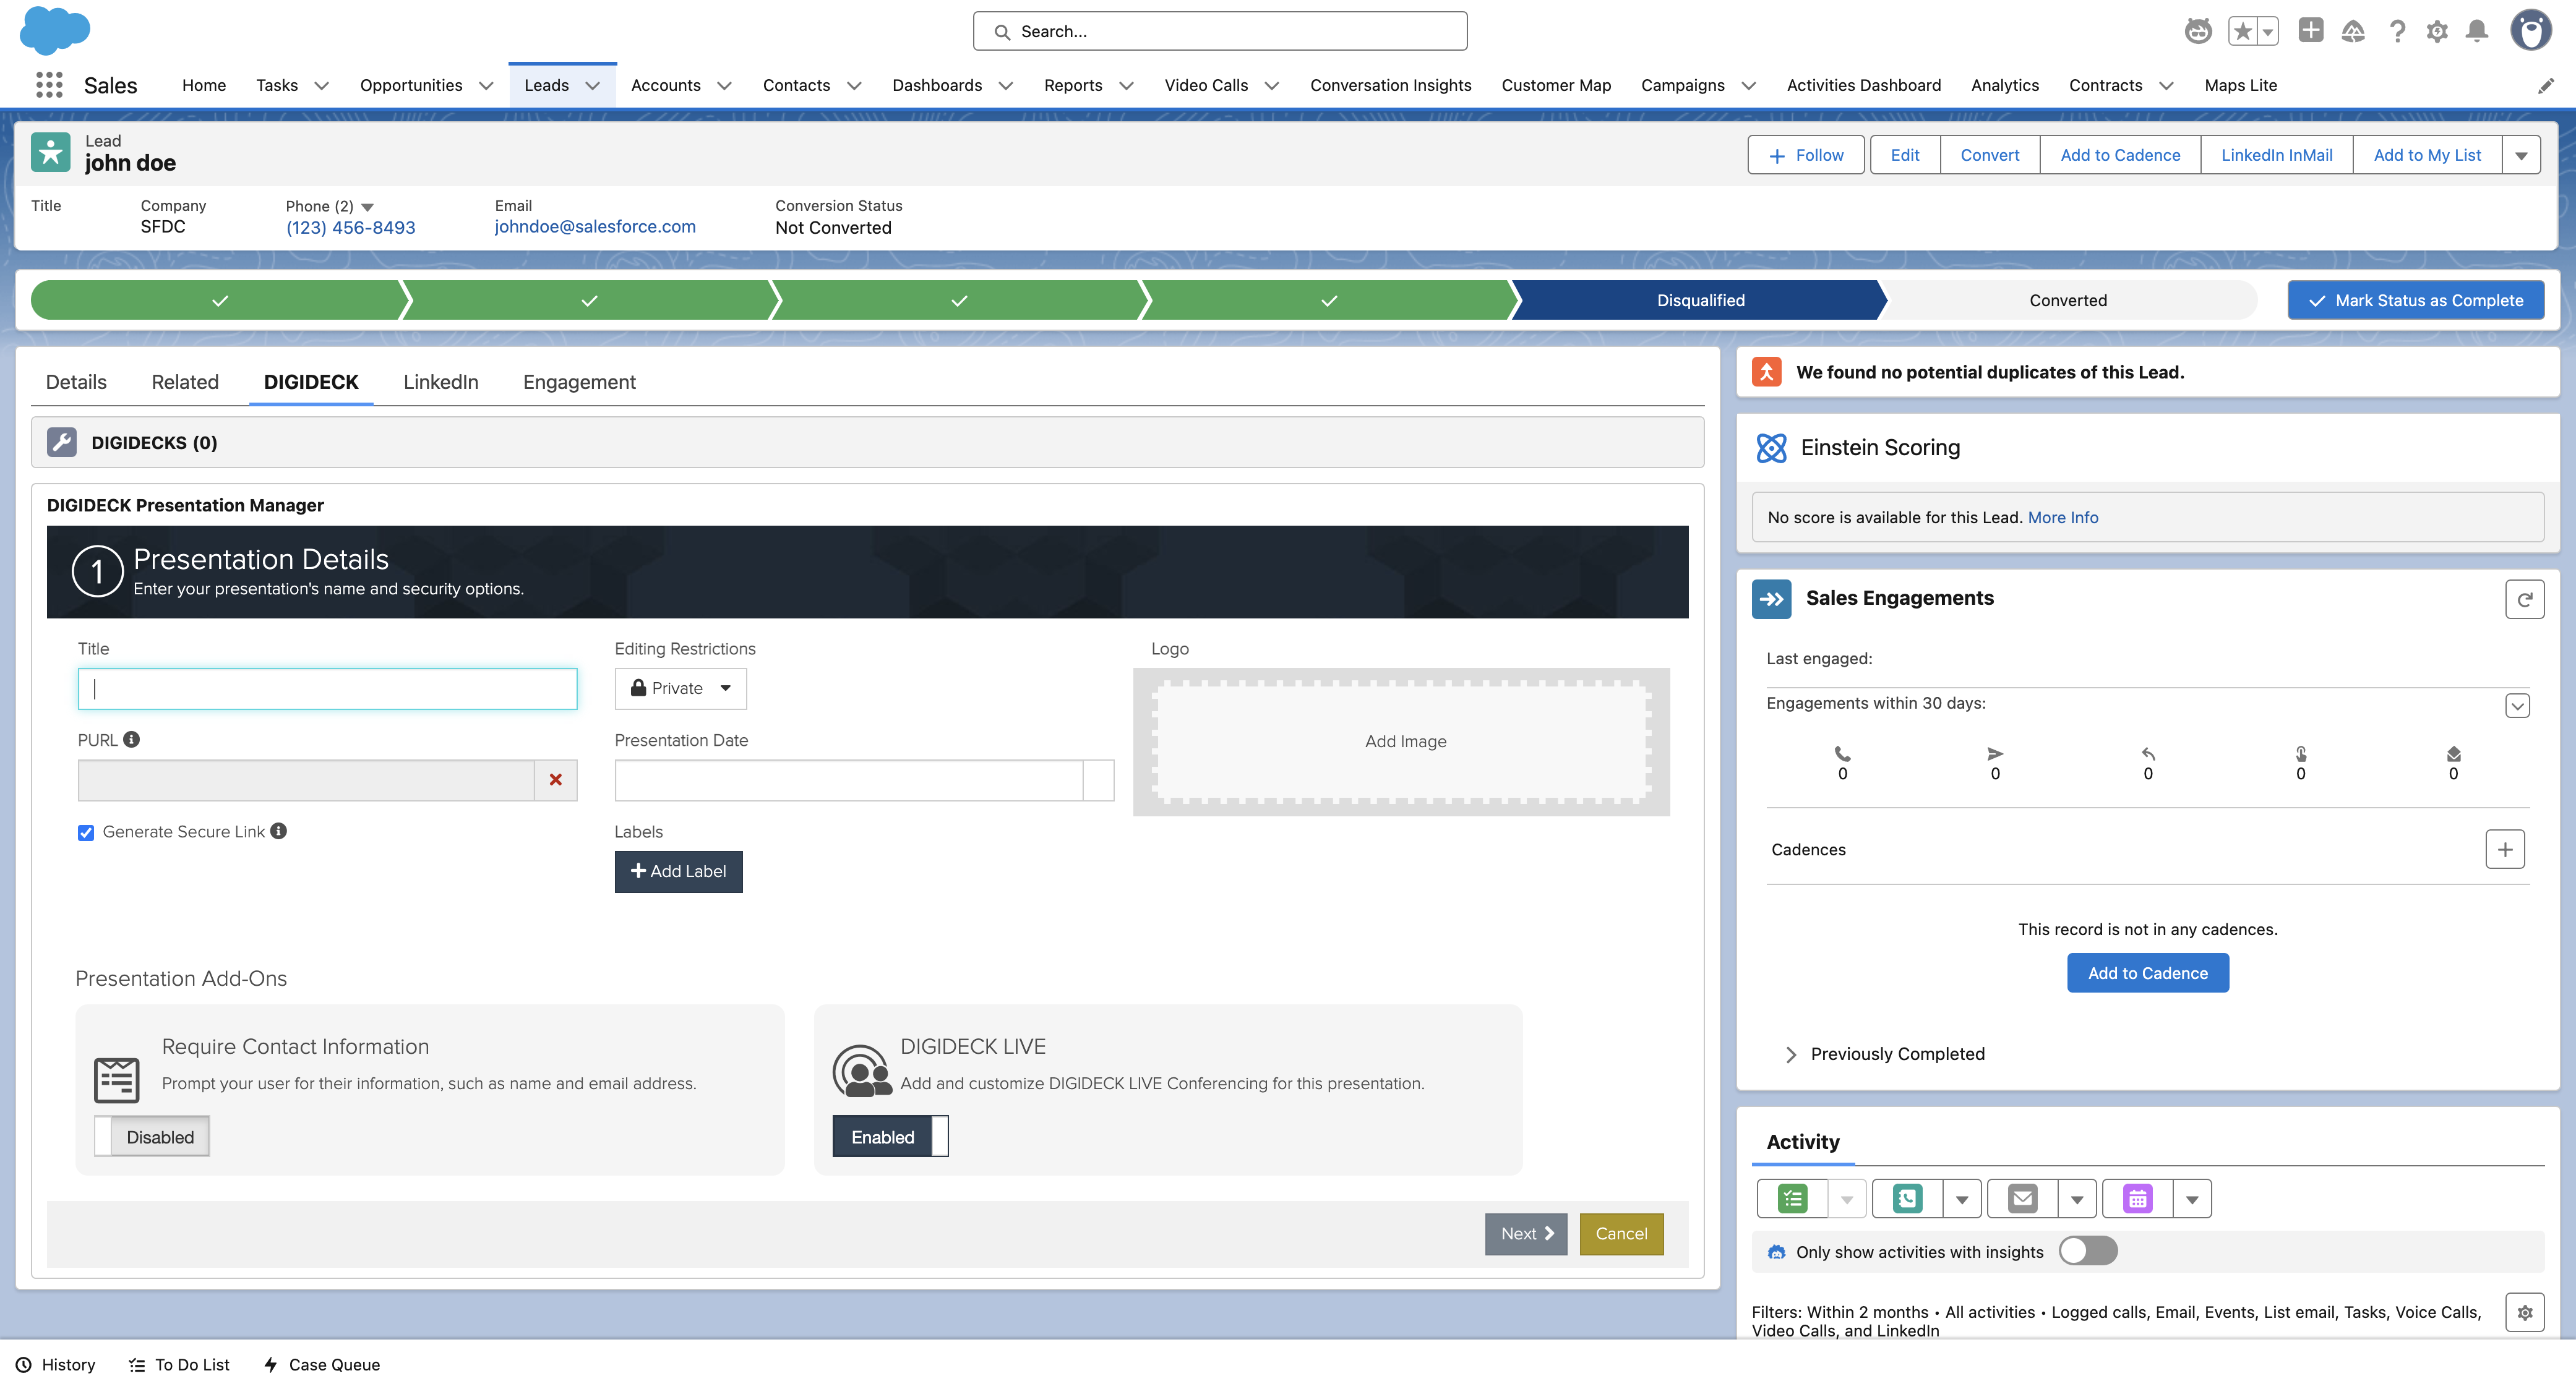The height and width of the screenshot is (1389, 2576).
Task: Click the Cancel button
Action: coord(1621,1233)
